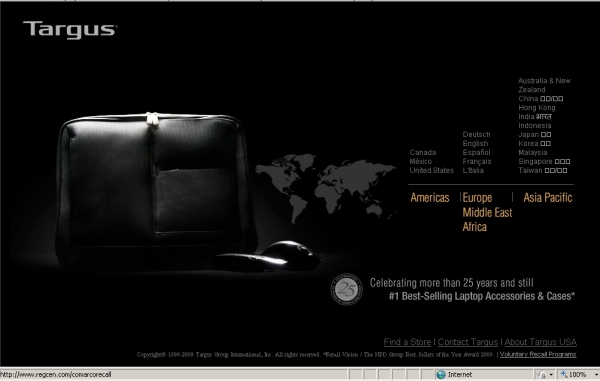The width and height of the screenshot is (600, 381).
Task: Select Français language link
Action: coord(477,161)
